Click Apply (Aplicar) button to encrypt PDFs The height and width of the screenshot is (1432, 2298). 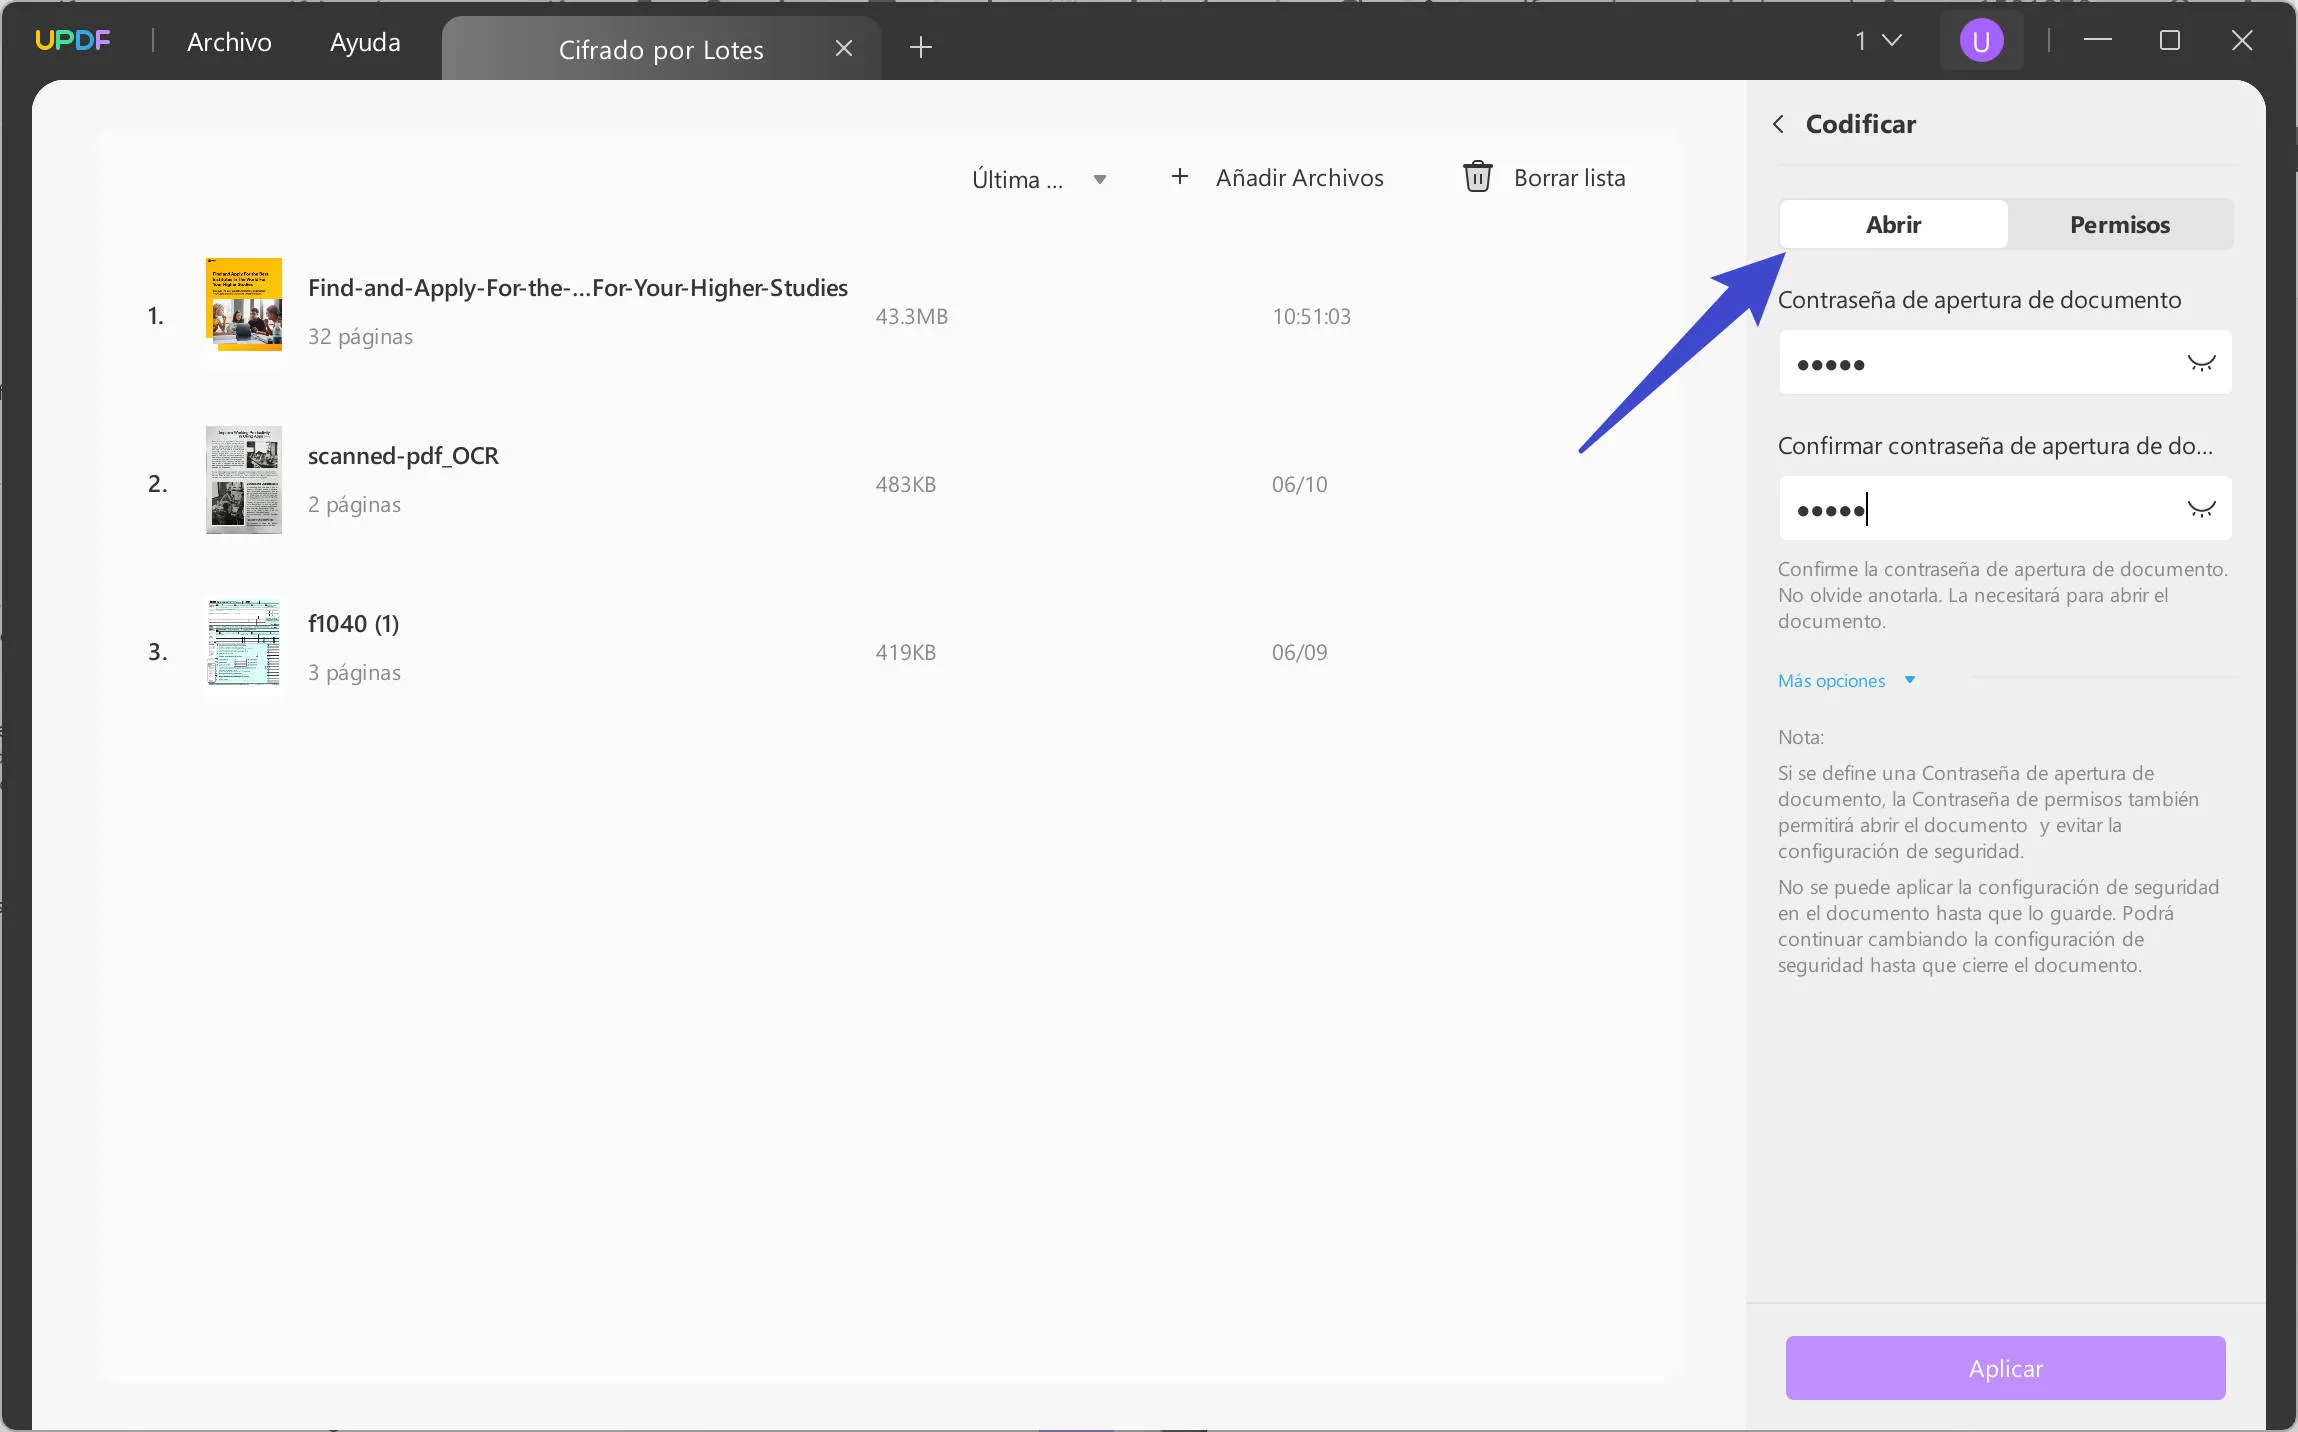(2004, 1368)
